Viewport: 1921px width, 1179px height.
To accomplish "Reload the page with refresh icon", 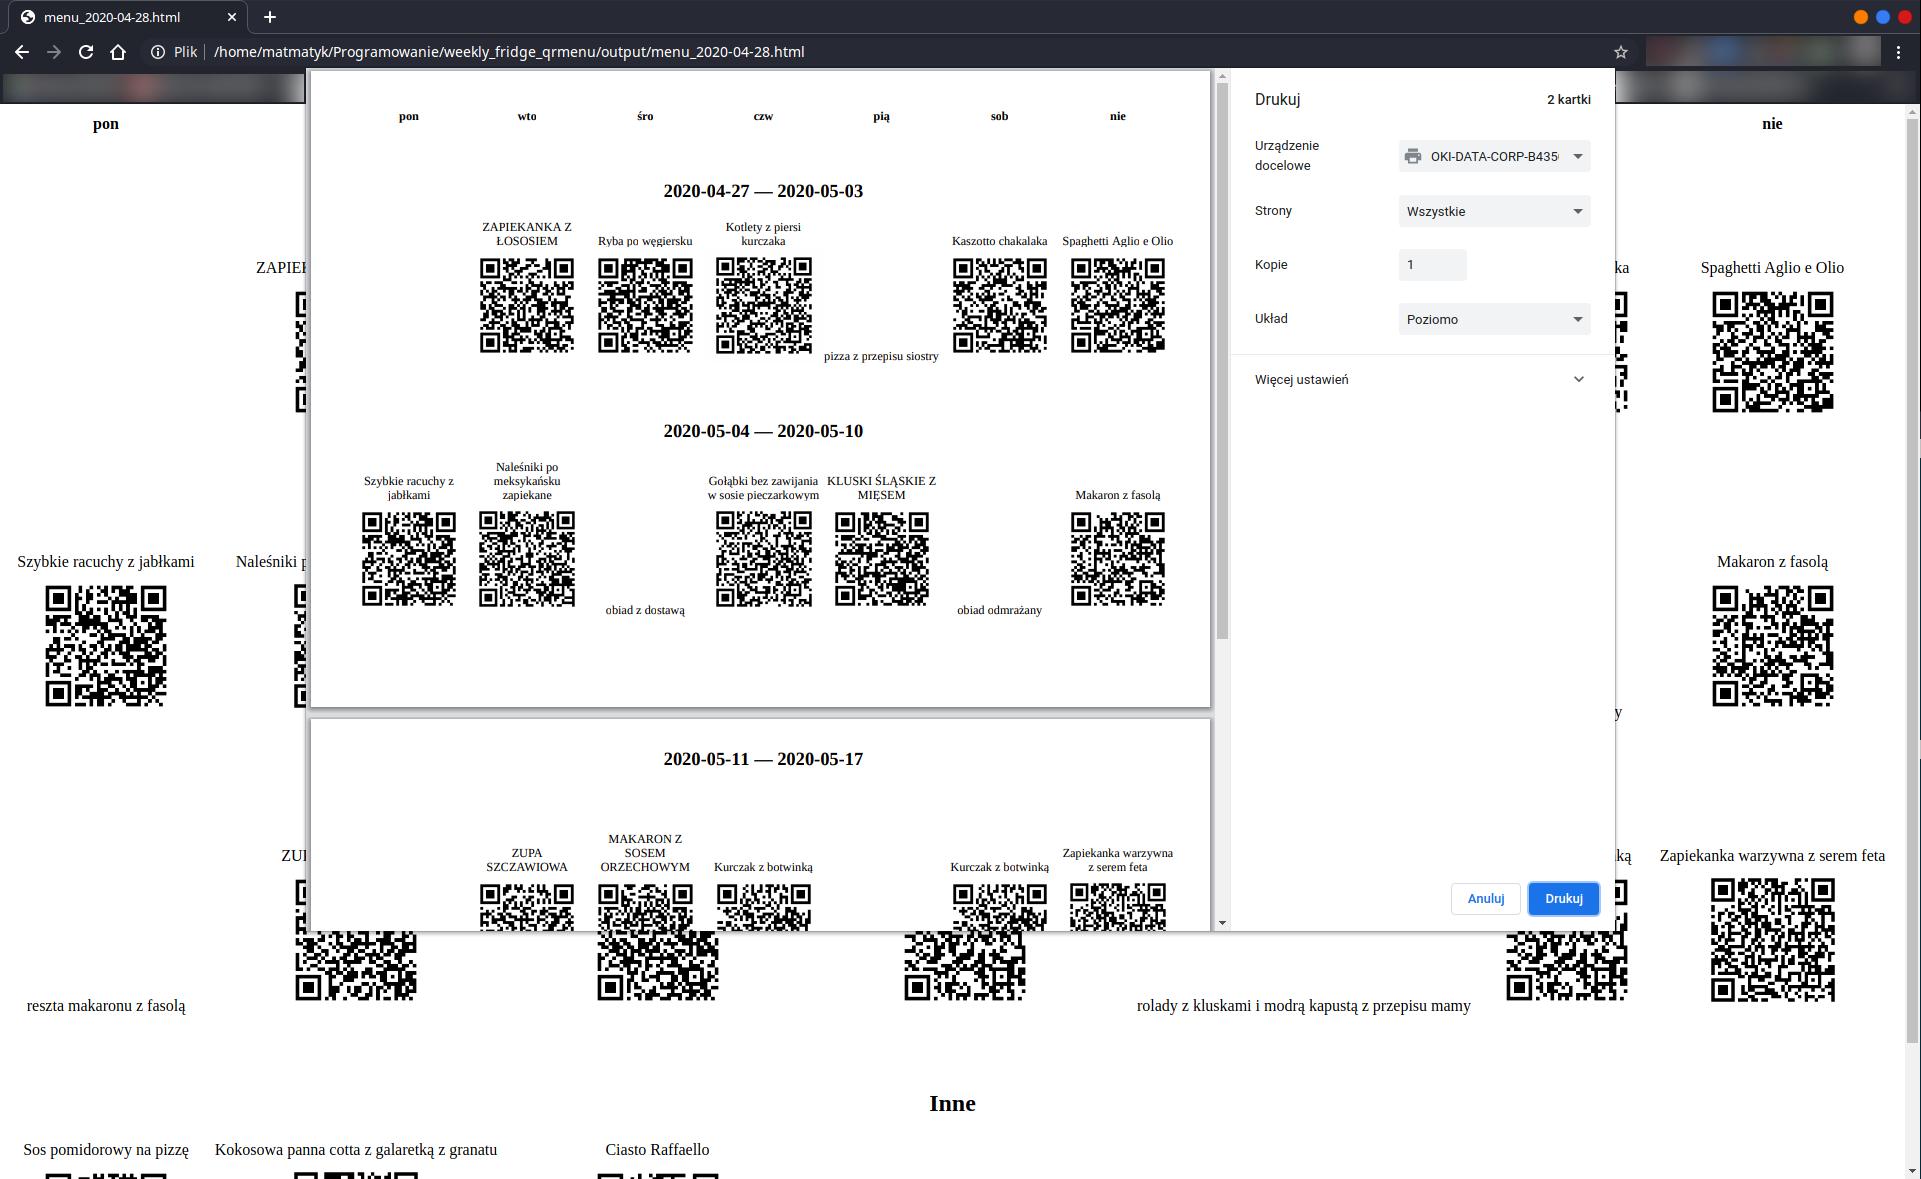I will click(86, 52).
